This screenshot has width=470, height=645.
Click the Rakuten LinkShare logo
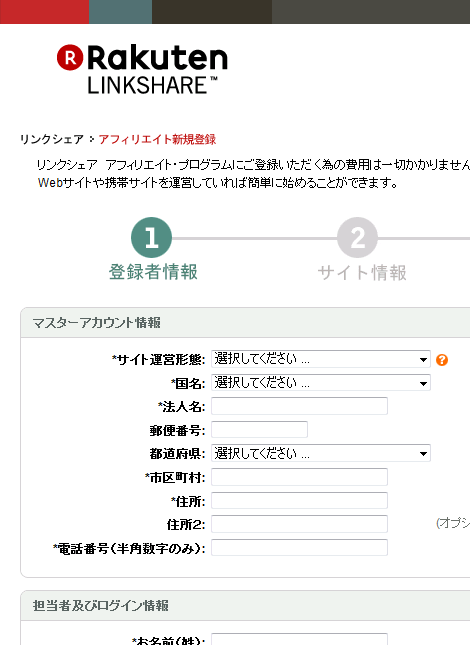(x=142, y=69)
